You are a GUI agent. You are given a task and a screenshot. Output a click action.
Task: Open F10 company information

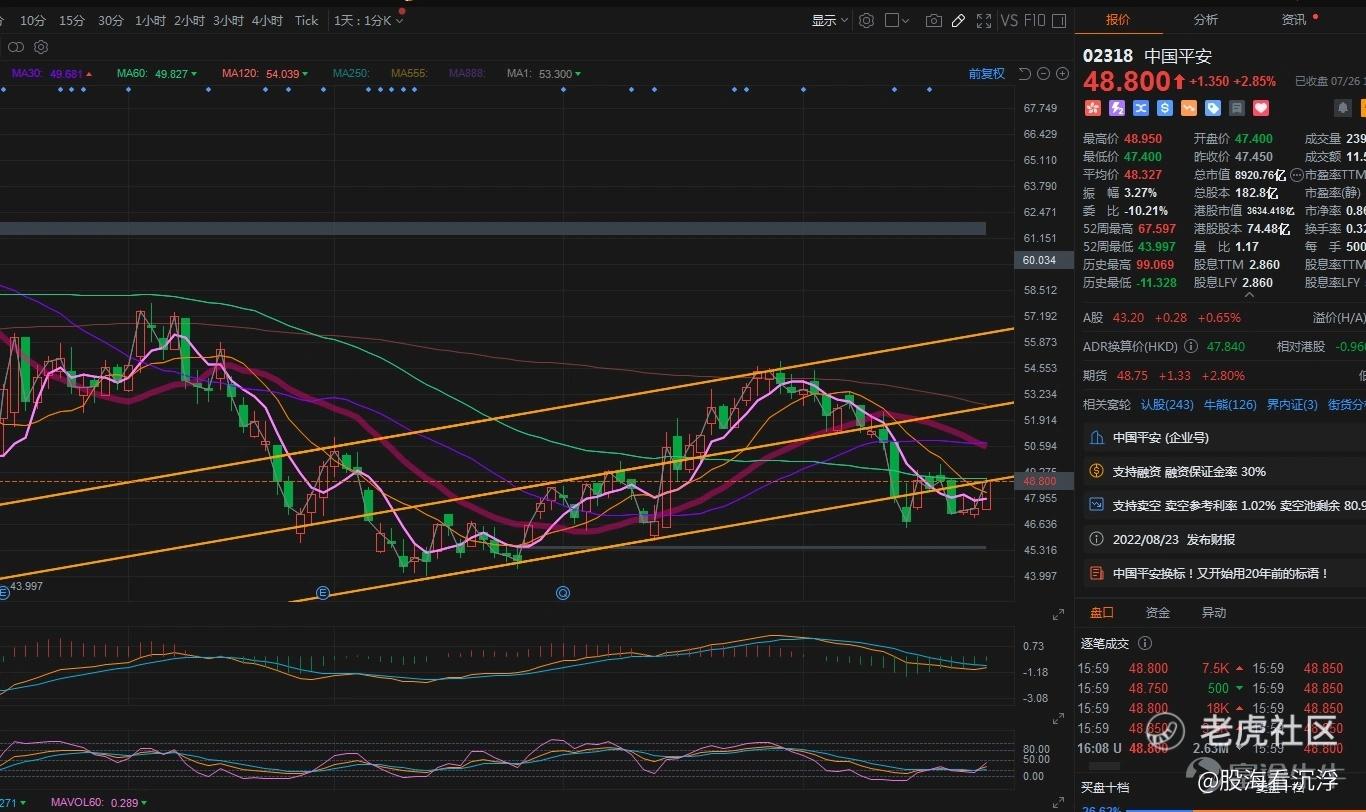point(1035,20)
